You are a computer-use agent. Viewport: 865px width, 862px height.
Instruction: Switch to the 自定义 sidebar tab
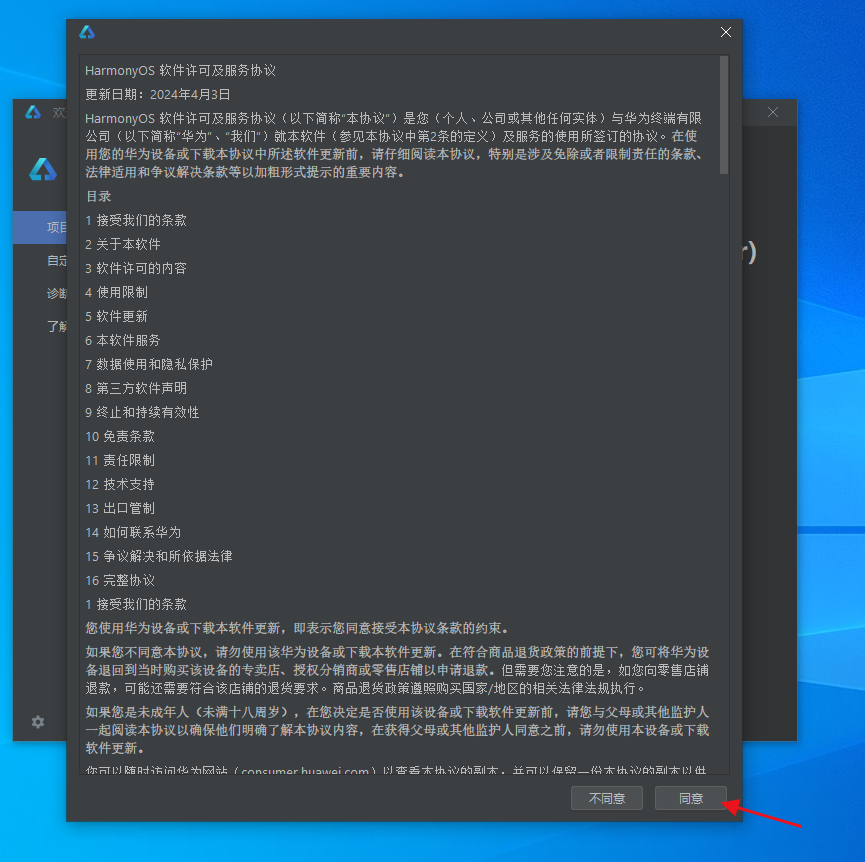click(x=54, y=261)
